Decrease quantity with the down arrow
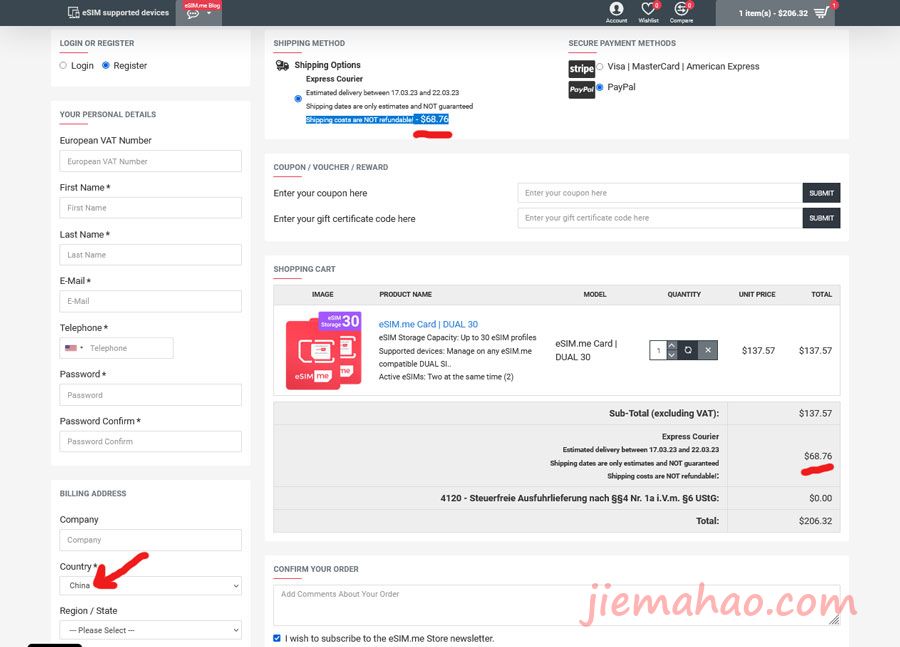This screenshot has width=900, height=647. tap(672, 355)
